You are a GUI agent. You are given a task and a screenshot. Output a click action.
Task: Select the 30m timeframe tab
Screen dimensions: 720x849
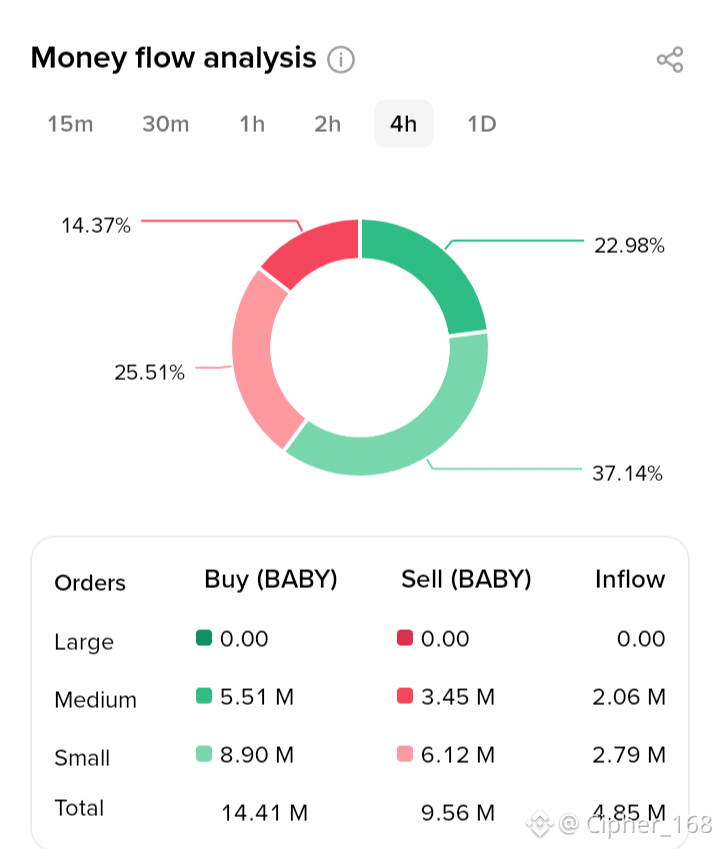click(x=166, y=124)
